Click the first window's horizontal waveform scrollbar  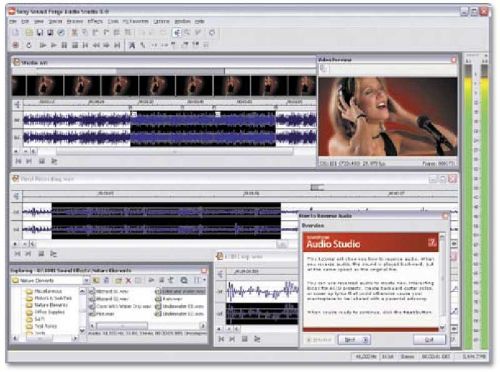pos(174,152)
